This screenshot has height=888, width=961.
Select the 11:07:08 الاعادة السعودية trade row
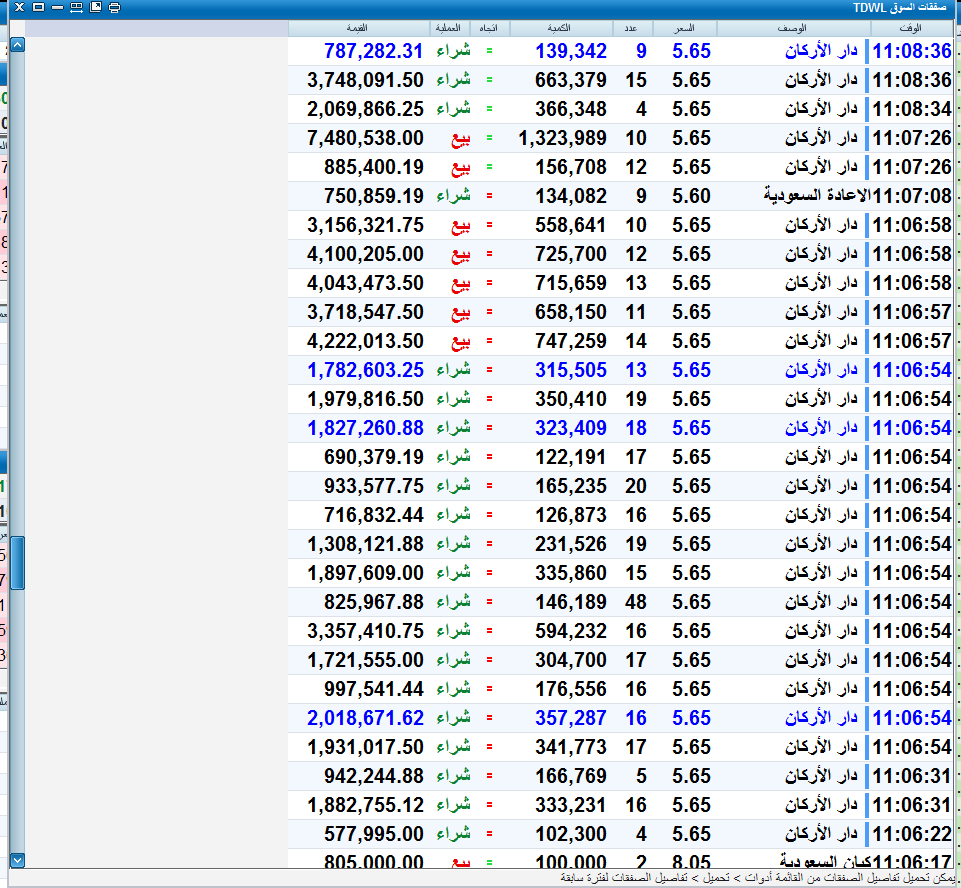point(620,196)
